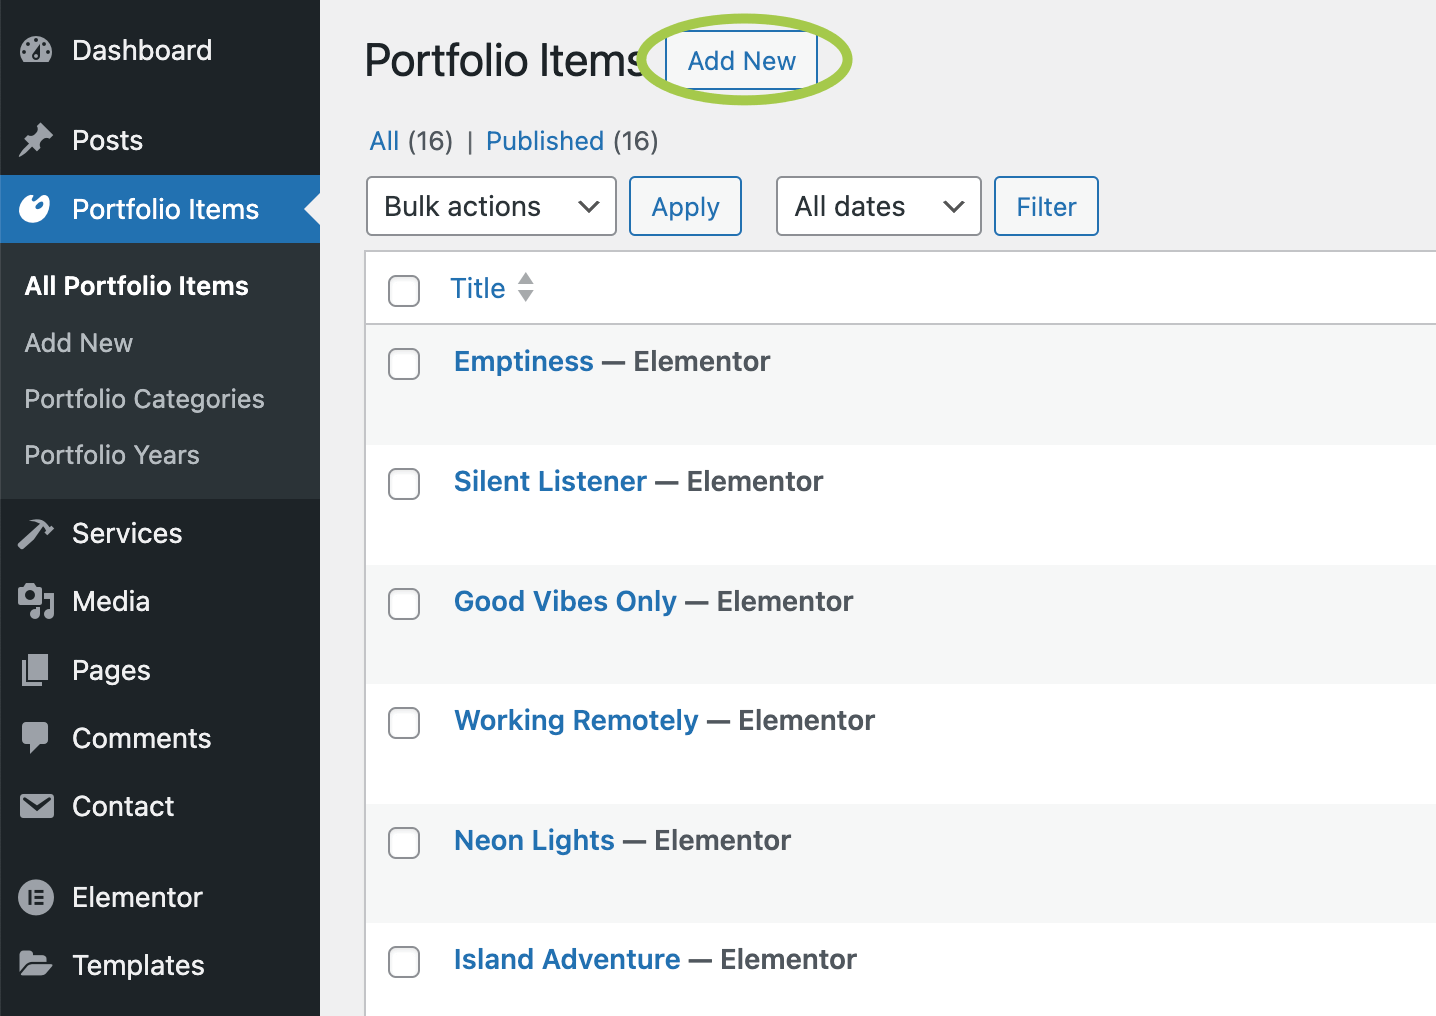1436x1016 pixels.
Task: Click the Dashboard gauge icon
Action: (36, 50)
